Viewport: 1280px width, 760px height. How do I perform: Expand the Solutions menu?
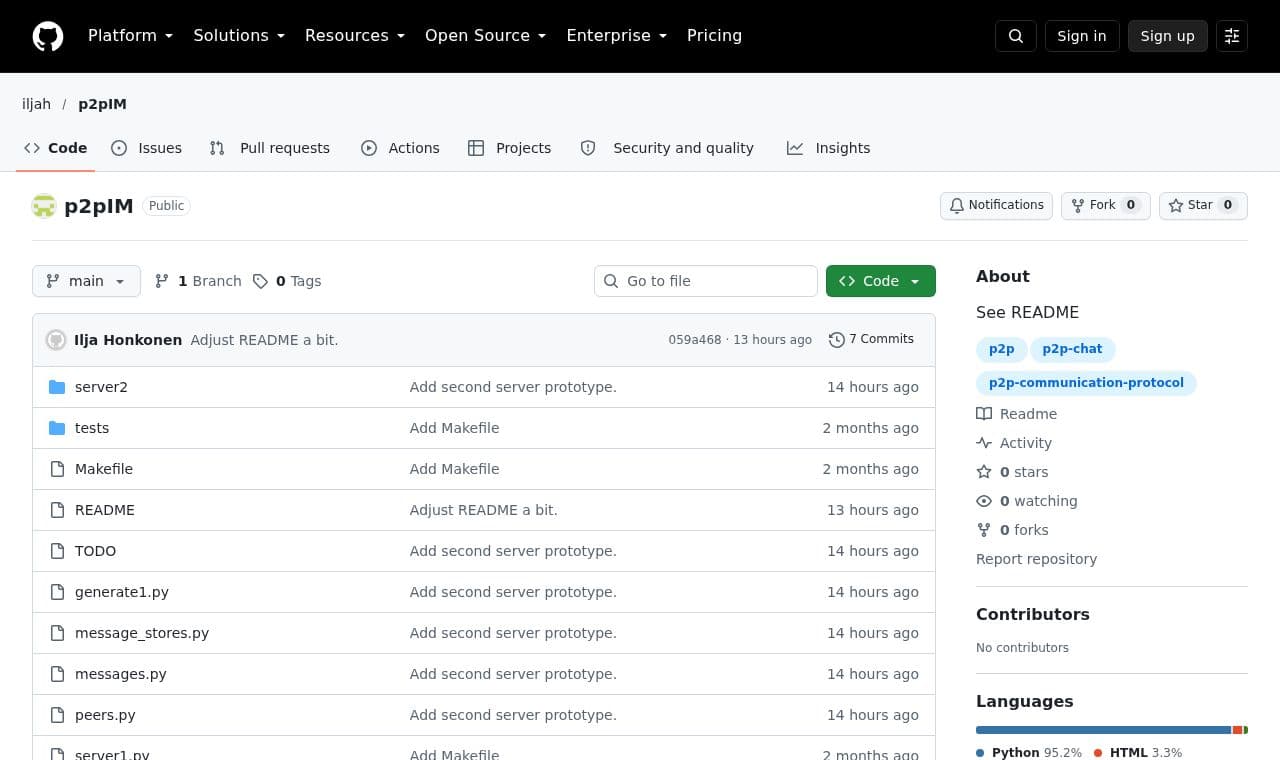coord(239,36)
